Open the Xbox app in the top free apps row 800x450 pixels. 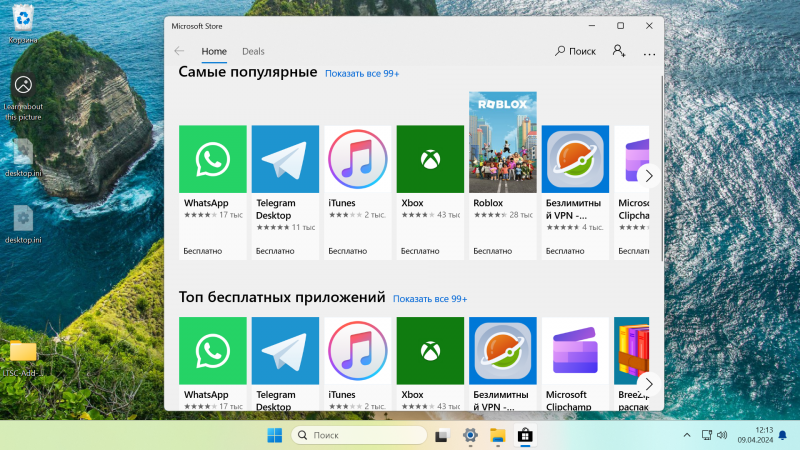[x=430, y=364]
